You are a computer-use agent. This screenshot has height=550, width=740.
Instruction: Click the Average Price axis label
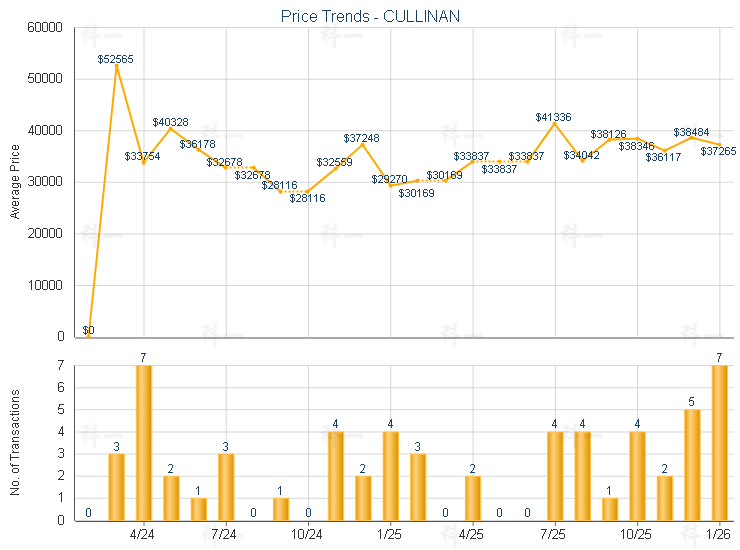(15, 182)
